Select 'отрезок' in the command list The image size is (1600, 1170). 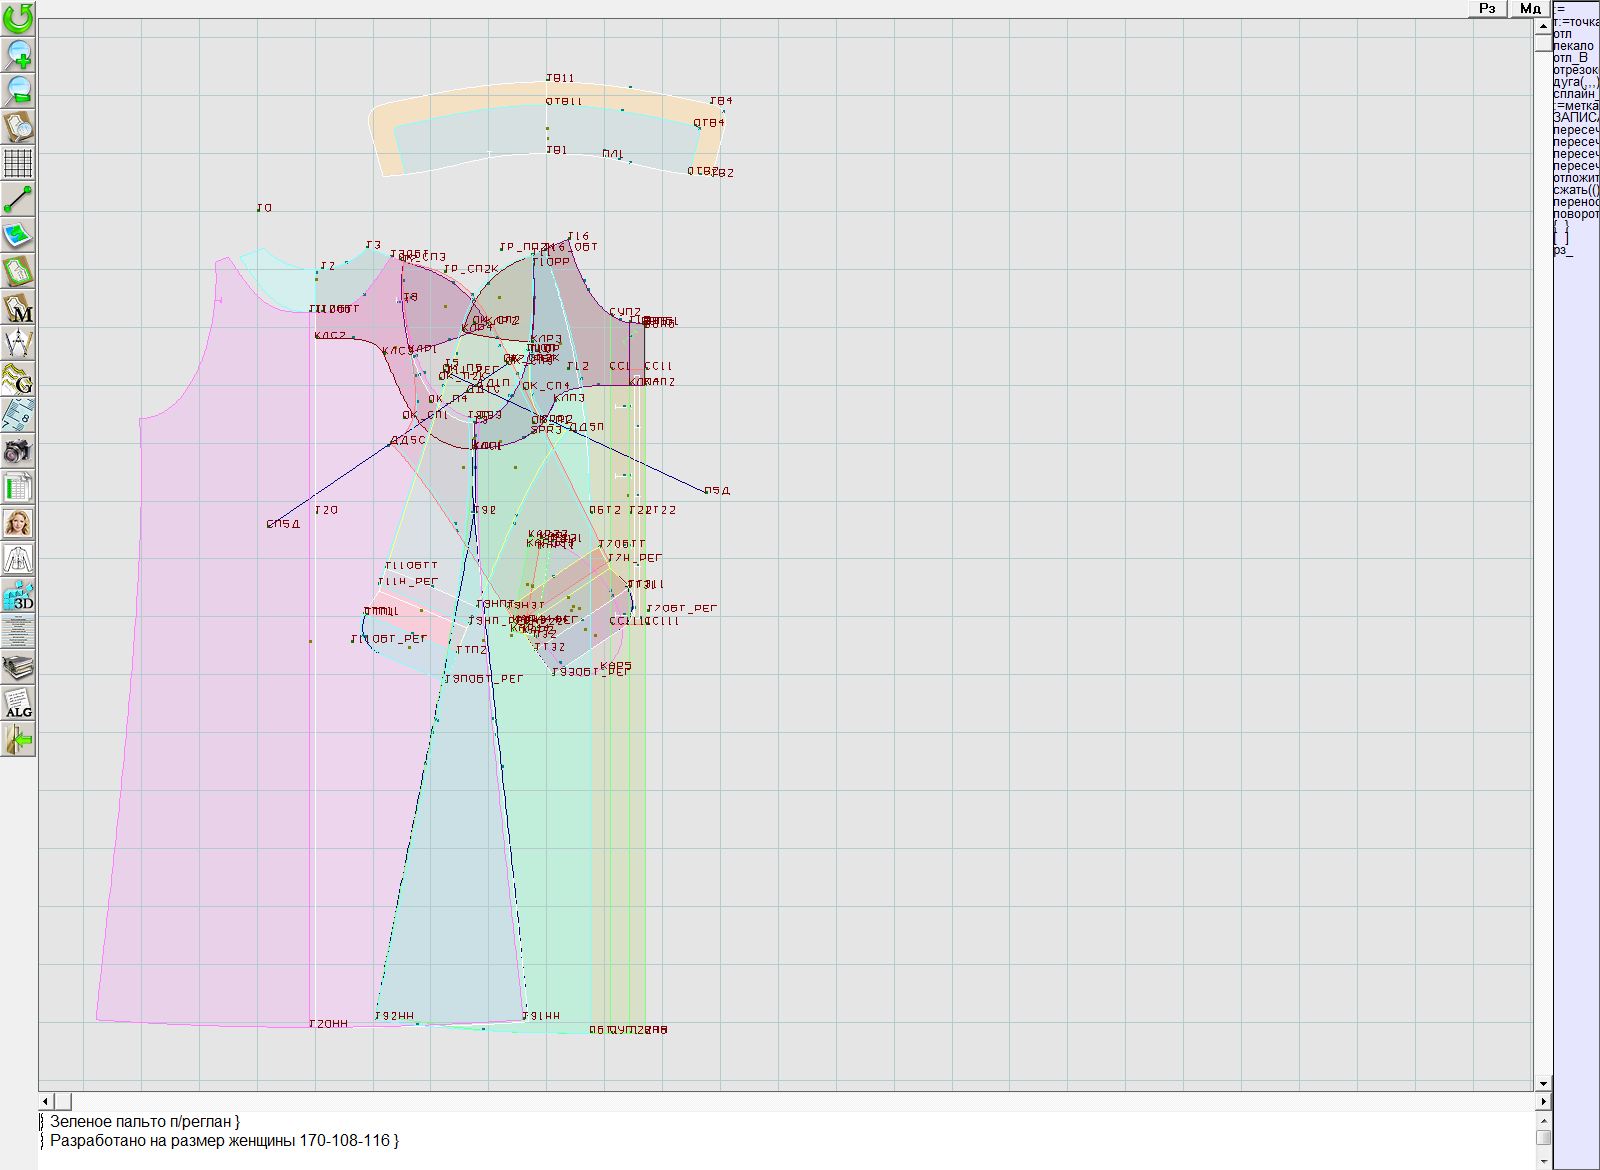tap(1575, 70)
